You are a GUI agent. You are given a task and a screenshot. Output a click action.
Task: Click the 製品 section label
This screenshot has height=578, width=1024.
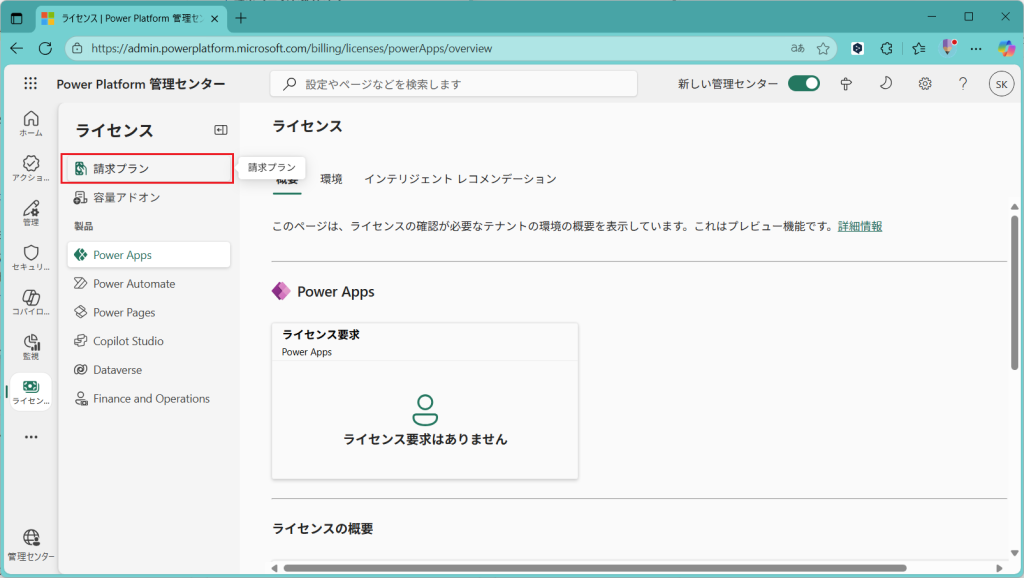(x=84, y=226)
